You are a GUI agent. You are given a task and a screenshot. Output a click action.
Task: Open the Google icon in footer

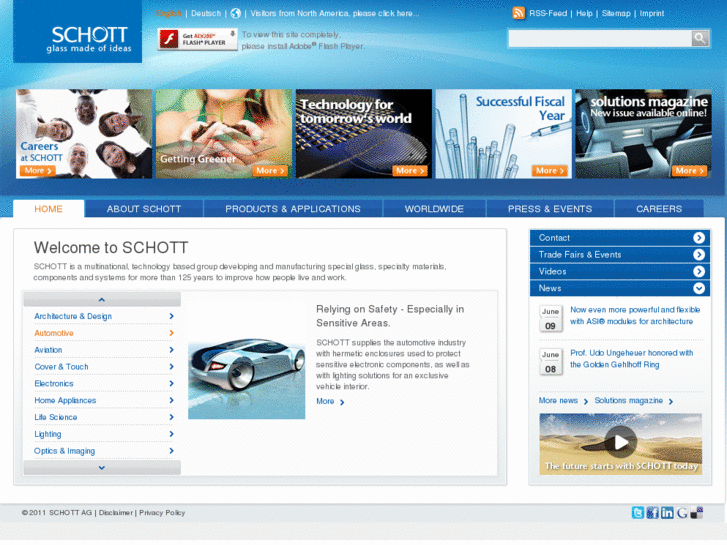point(682,513)
